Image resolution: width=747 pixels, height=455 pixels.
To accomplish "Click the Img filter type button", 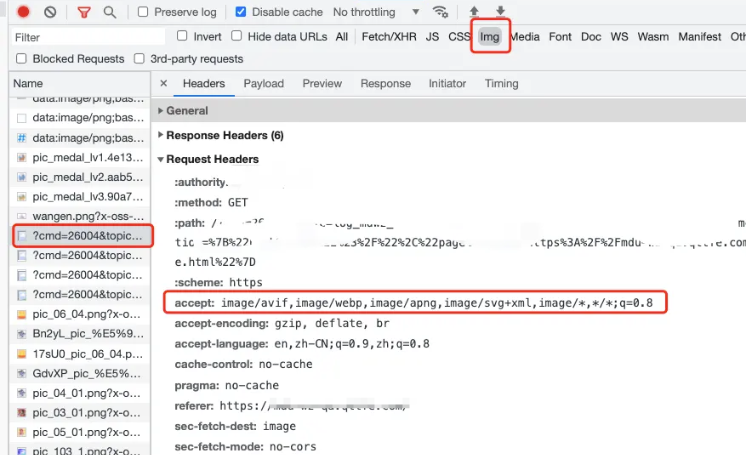I will (x=489, y=37).
